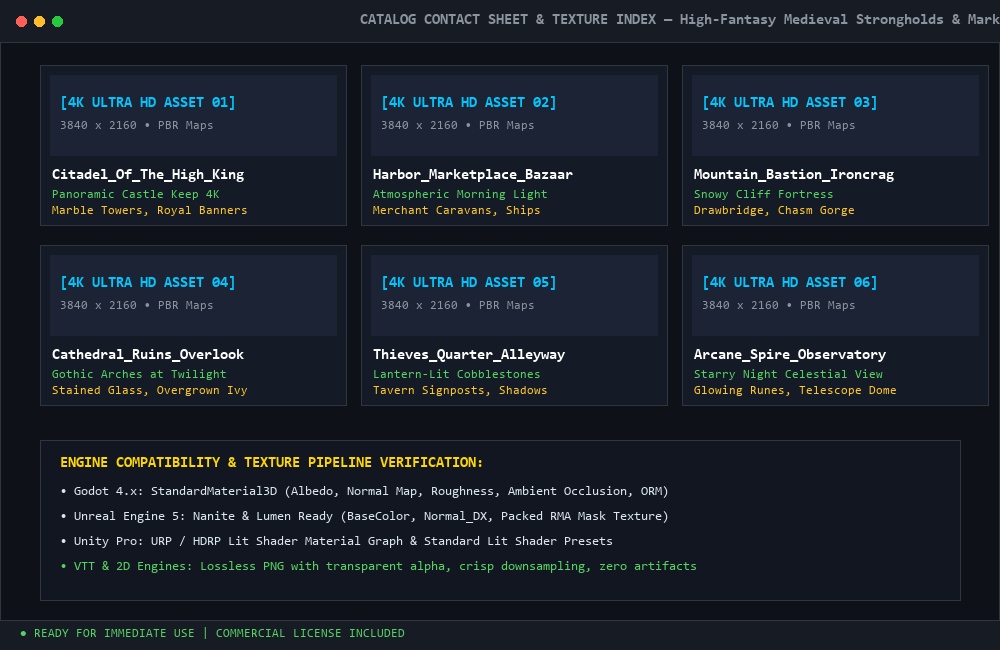Select the 'Snowy Cliff Fortress' description
This screenshot has width=1000, height=650.
pyautogui.click(x=763, y=194)
